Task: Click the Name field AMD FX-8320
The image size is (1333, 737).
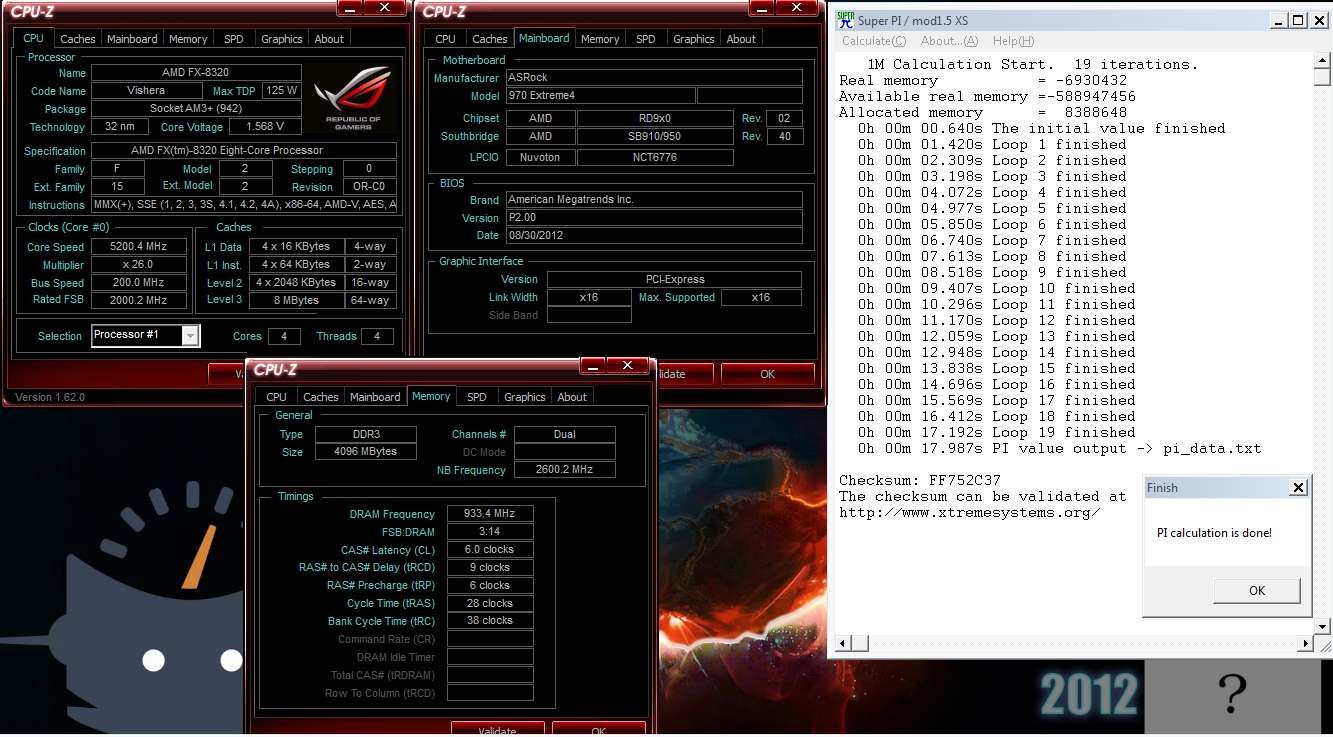Action: pos(194,73)
